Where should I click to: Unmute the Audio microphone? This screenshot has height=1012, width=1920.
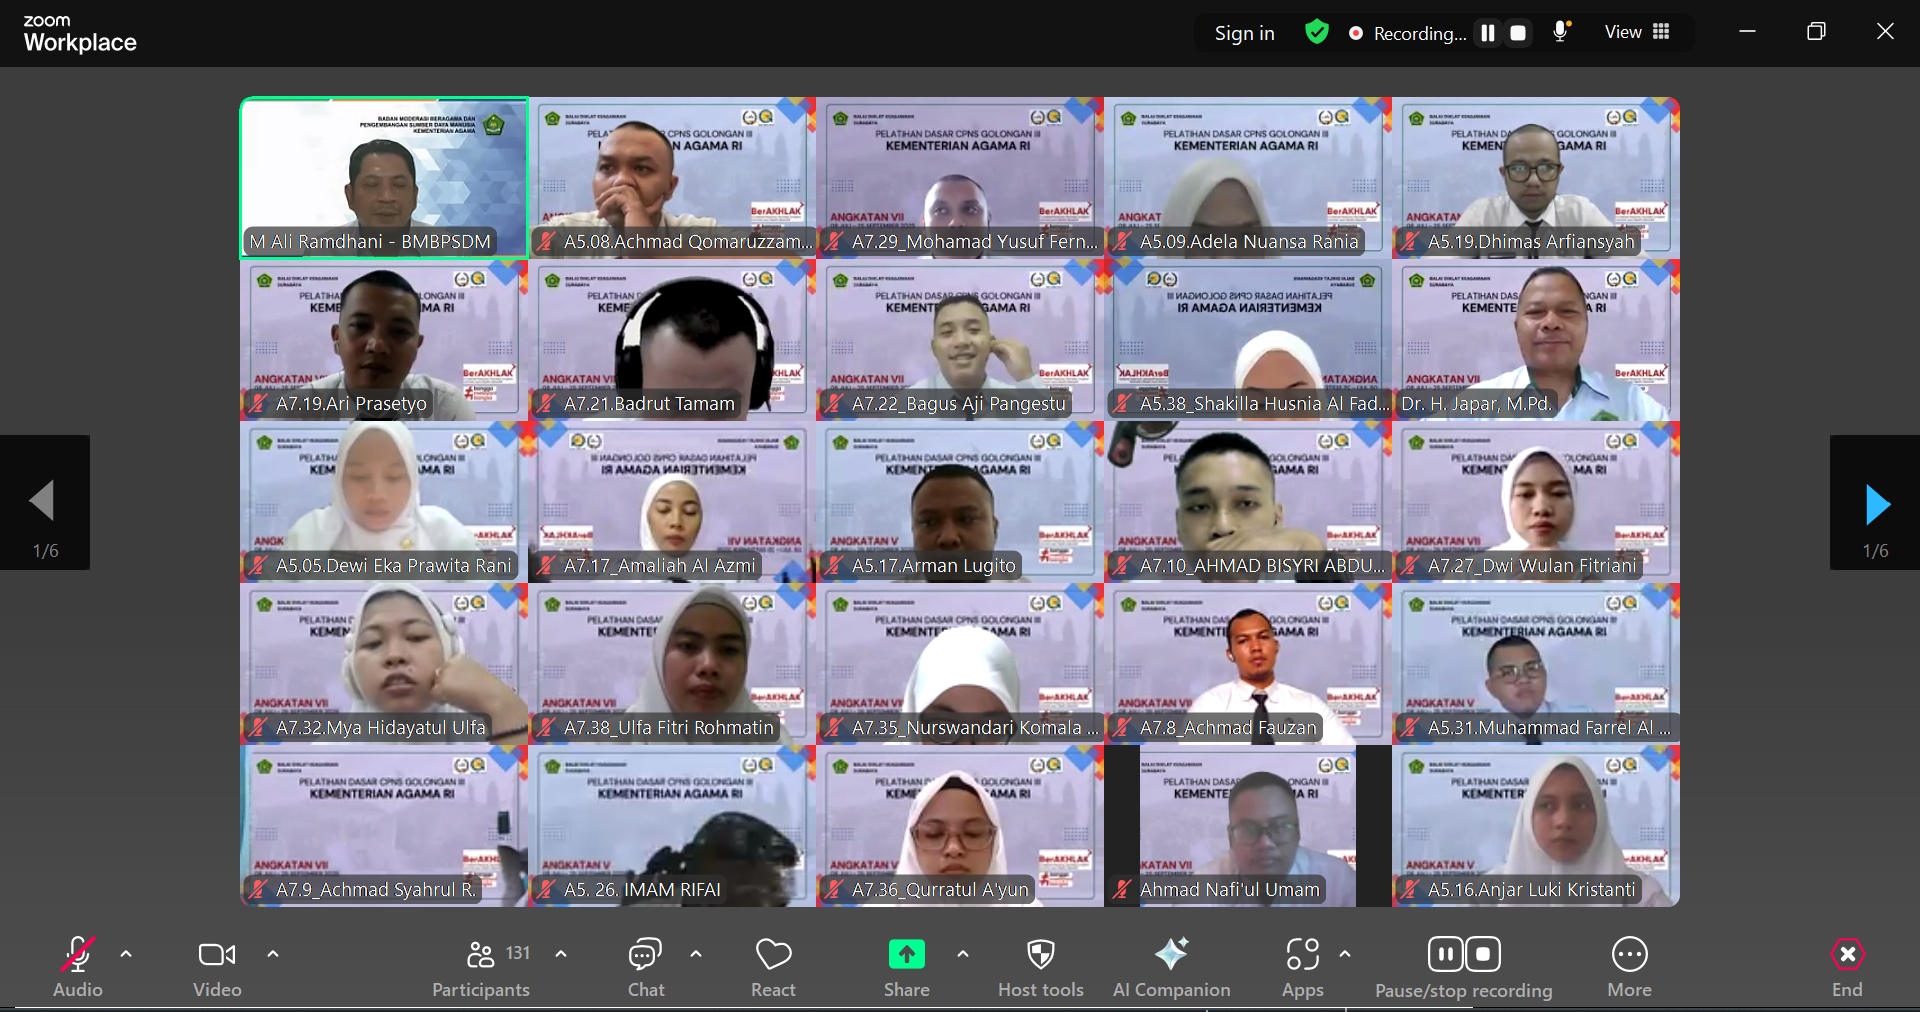point(78,955)
